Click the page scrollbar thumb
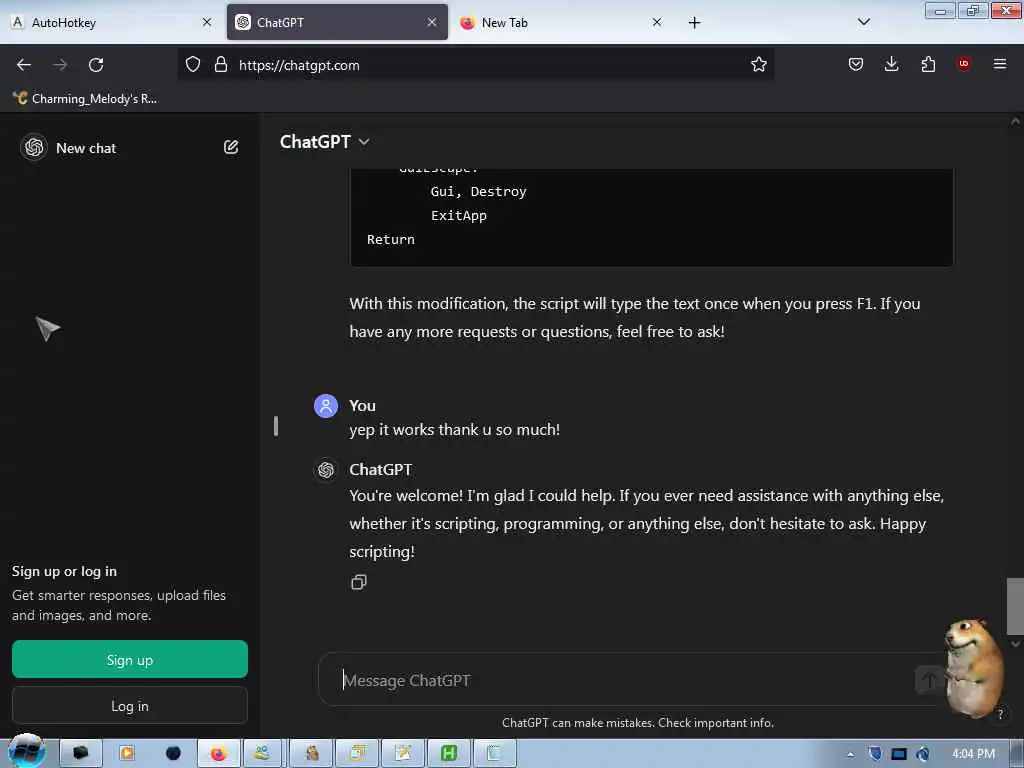 1015,606
